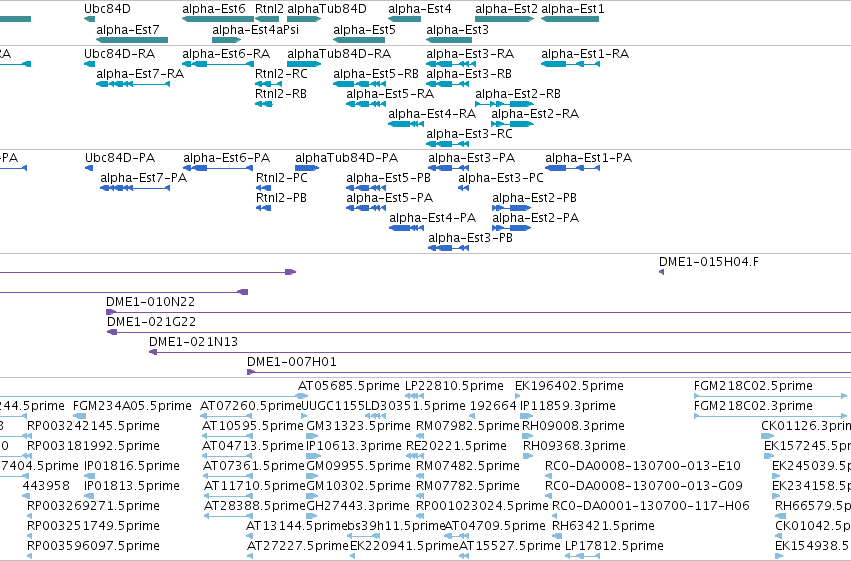Viewport: 851px width, 561px height.
Task: Select the FGM218C02.5prime EST label
Action: 753,386
